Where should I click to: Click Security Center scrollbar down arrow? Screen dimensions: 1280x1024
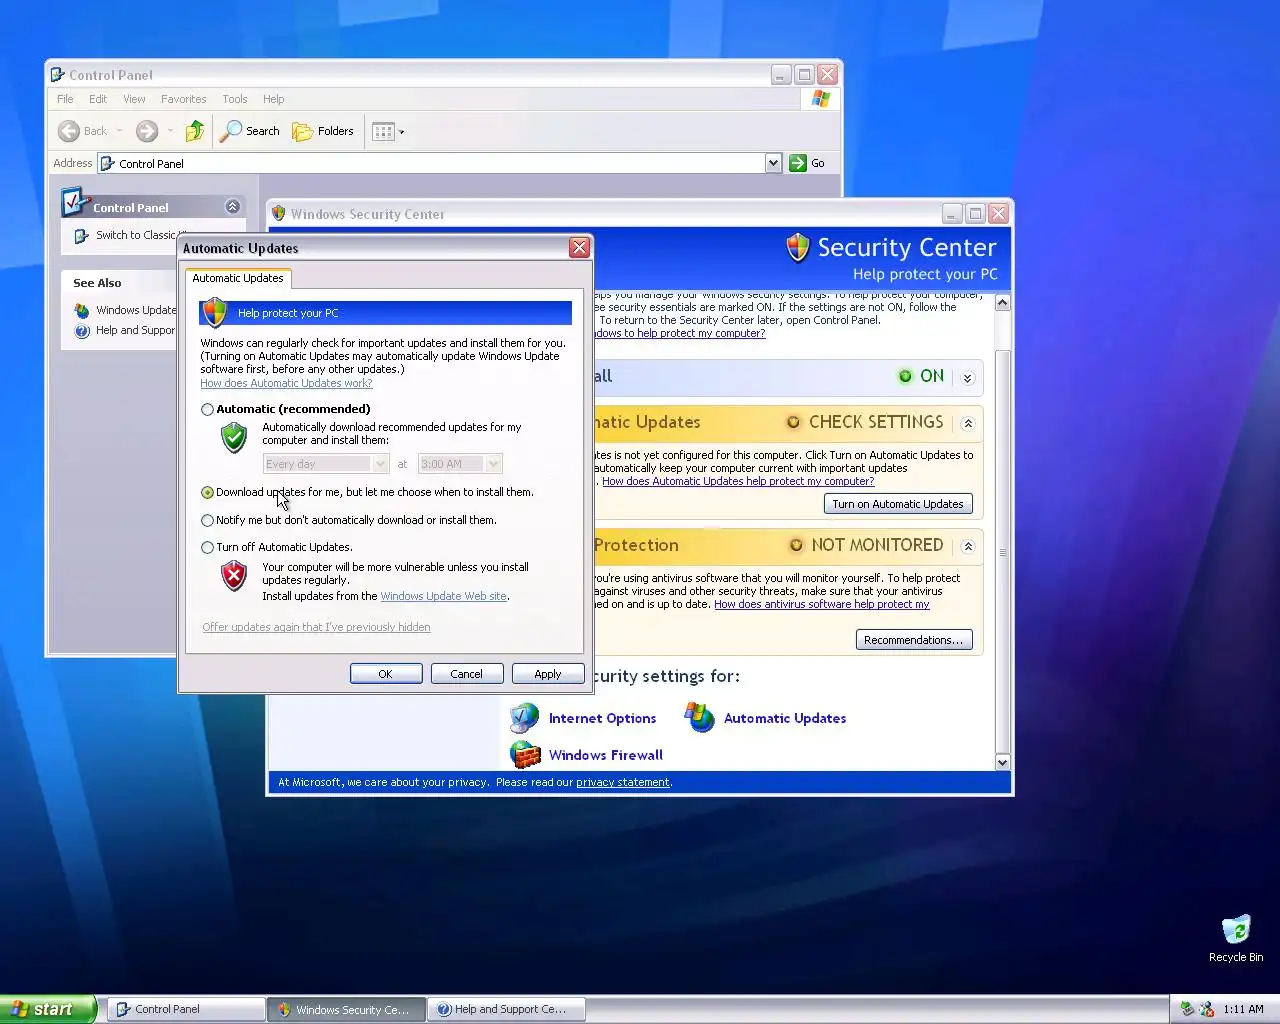[1003, 762]
